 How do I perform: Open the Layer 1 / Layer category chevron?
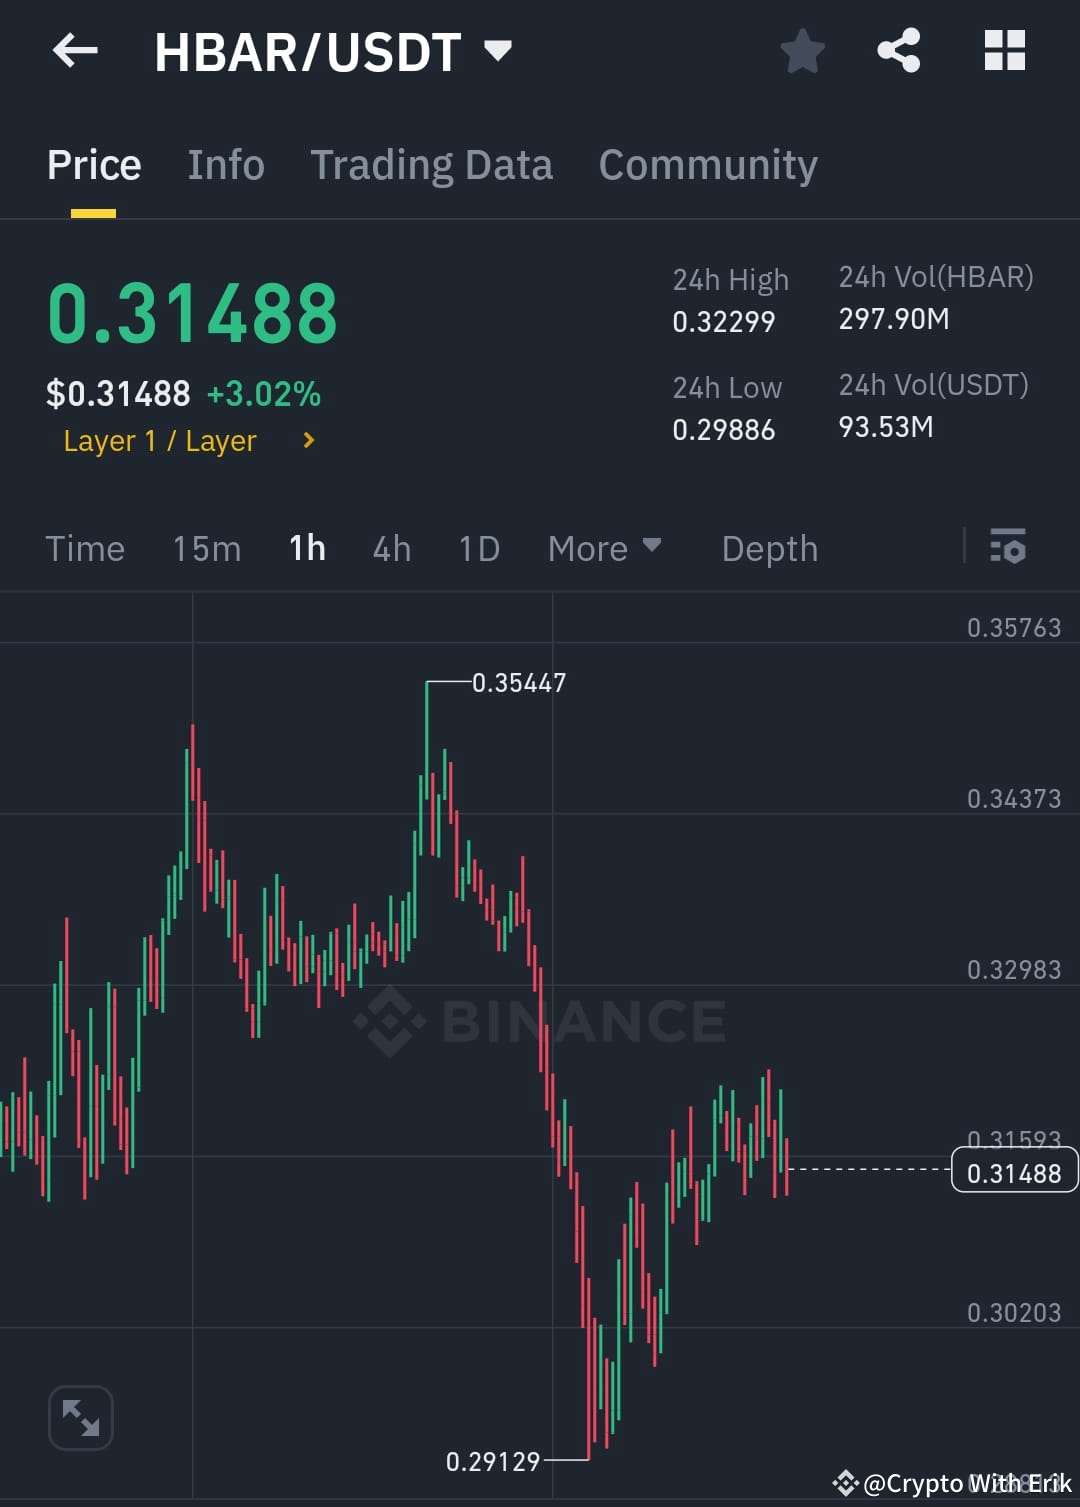[307, 440]
